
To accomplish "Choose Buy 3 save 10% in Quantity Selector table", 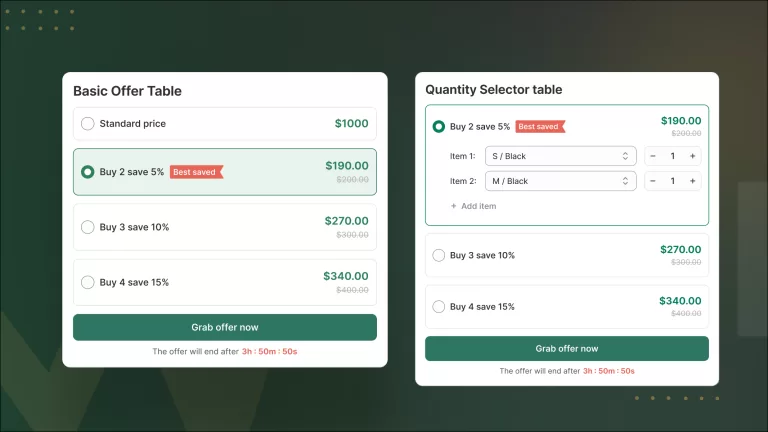I will (439, 255).
